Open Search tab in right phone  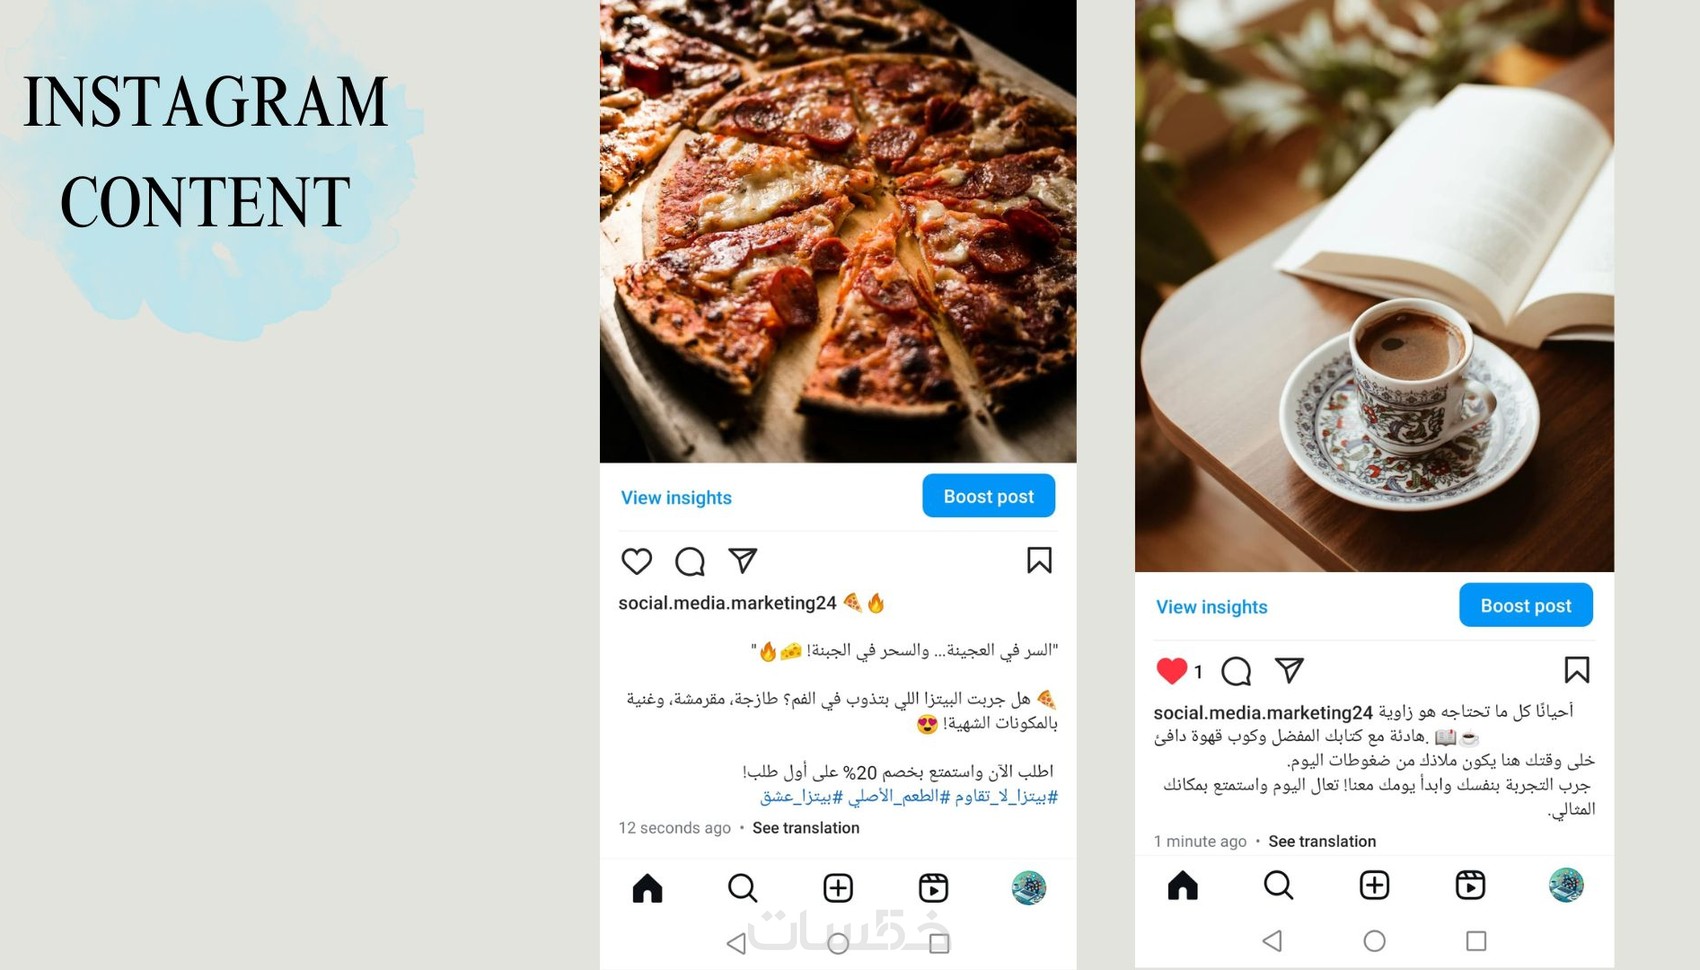[x=1278, y=885]
